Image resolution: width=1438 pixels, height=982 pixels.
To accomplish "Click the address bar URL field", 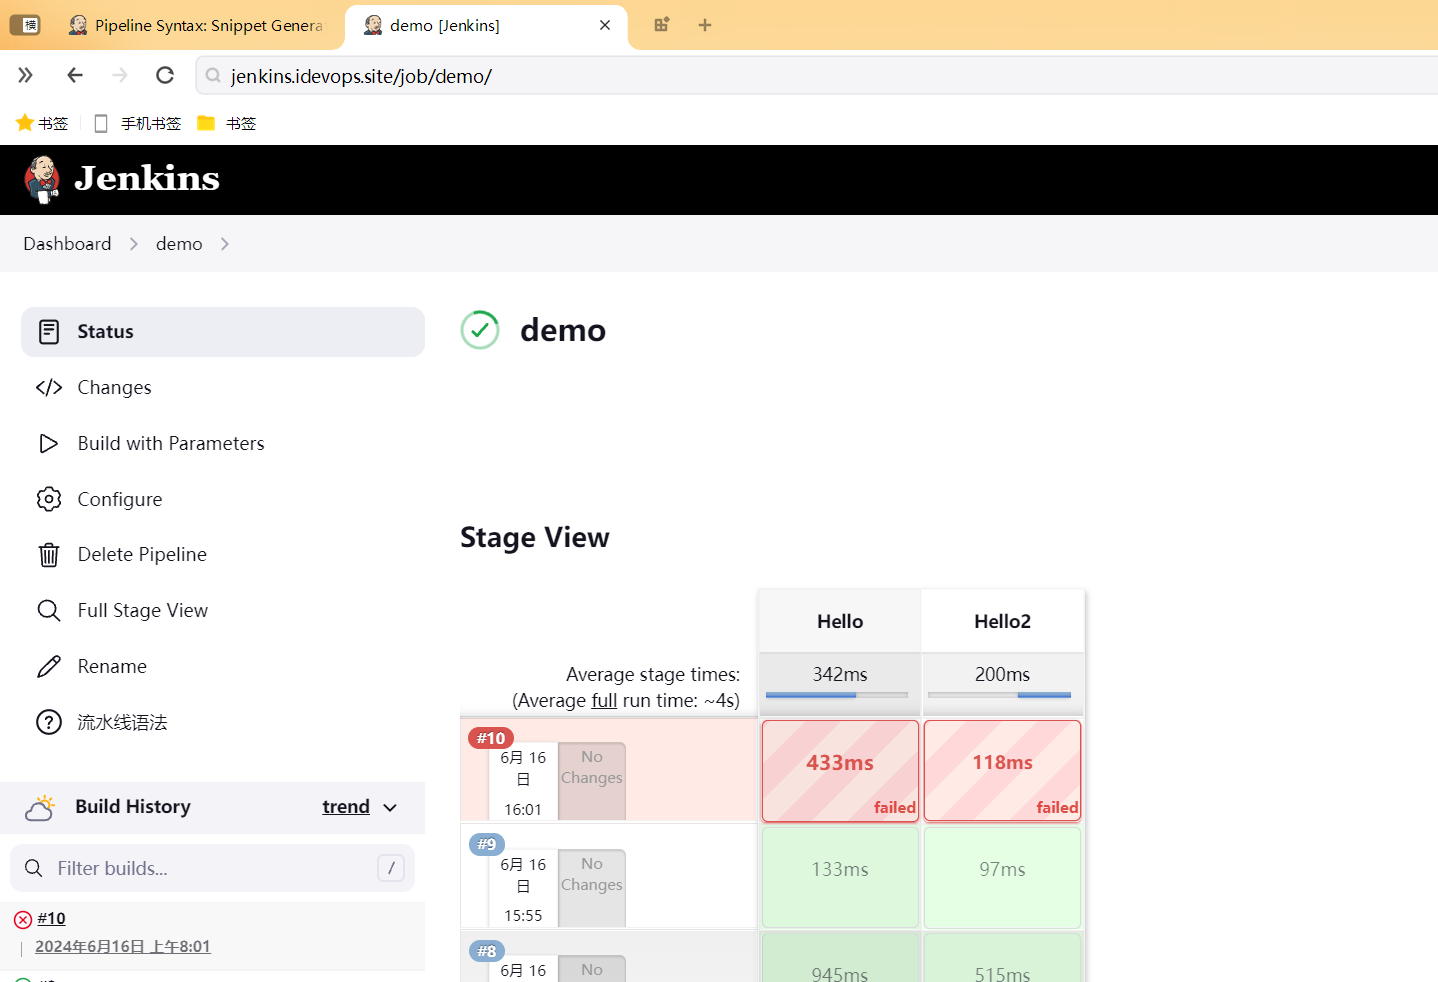I will click(817, 76).
